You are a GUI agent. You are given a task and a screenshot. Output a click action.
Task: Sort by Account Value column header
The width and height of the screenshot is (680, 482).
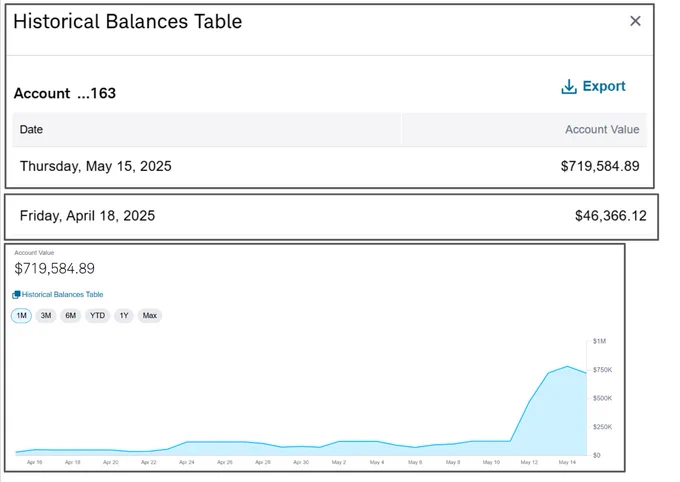[x=602, y=129]
